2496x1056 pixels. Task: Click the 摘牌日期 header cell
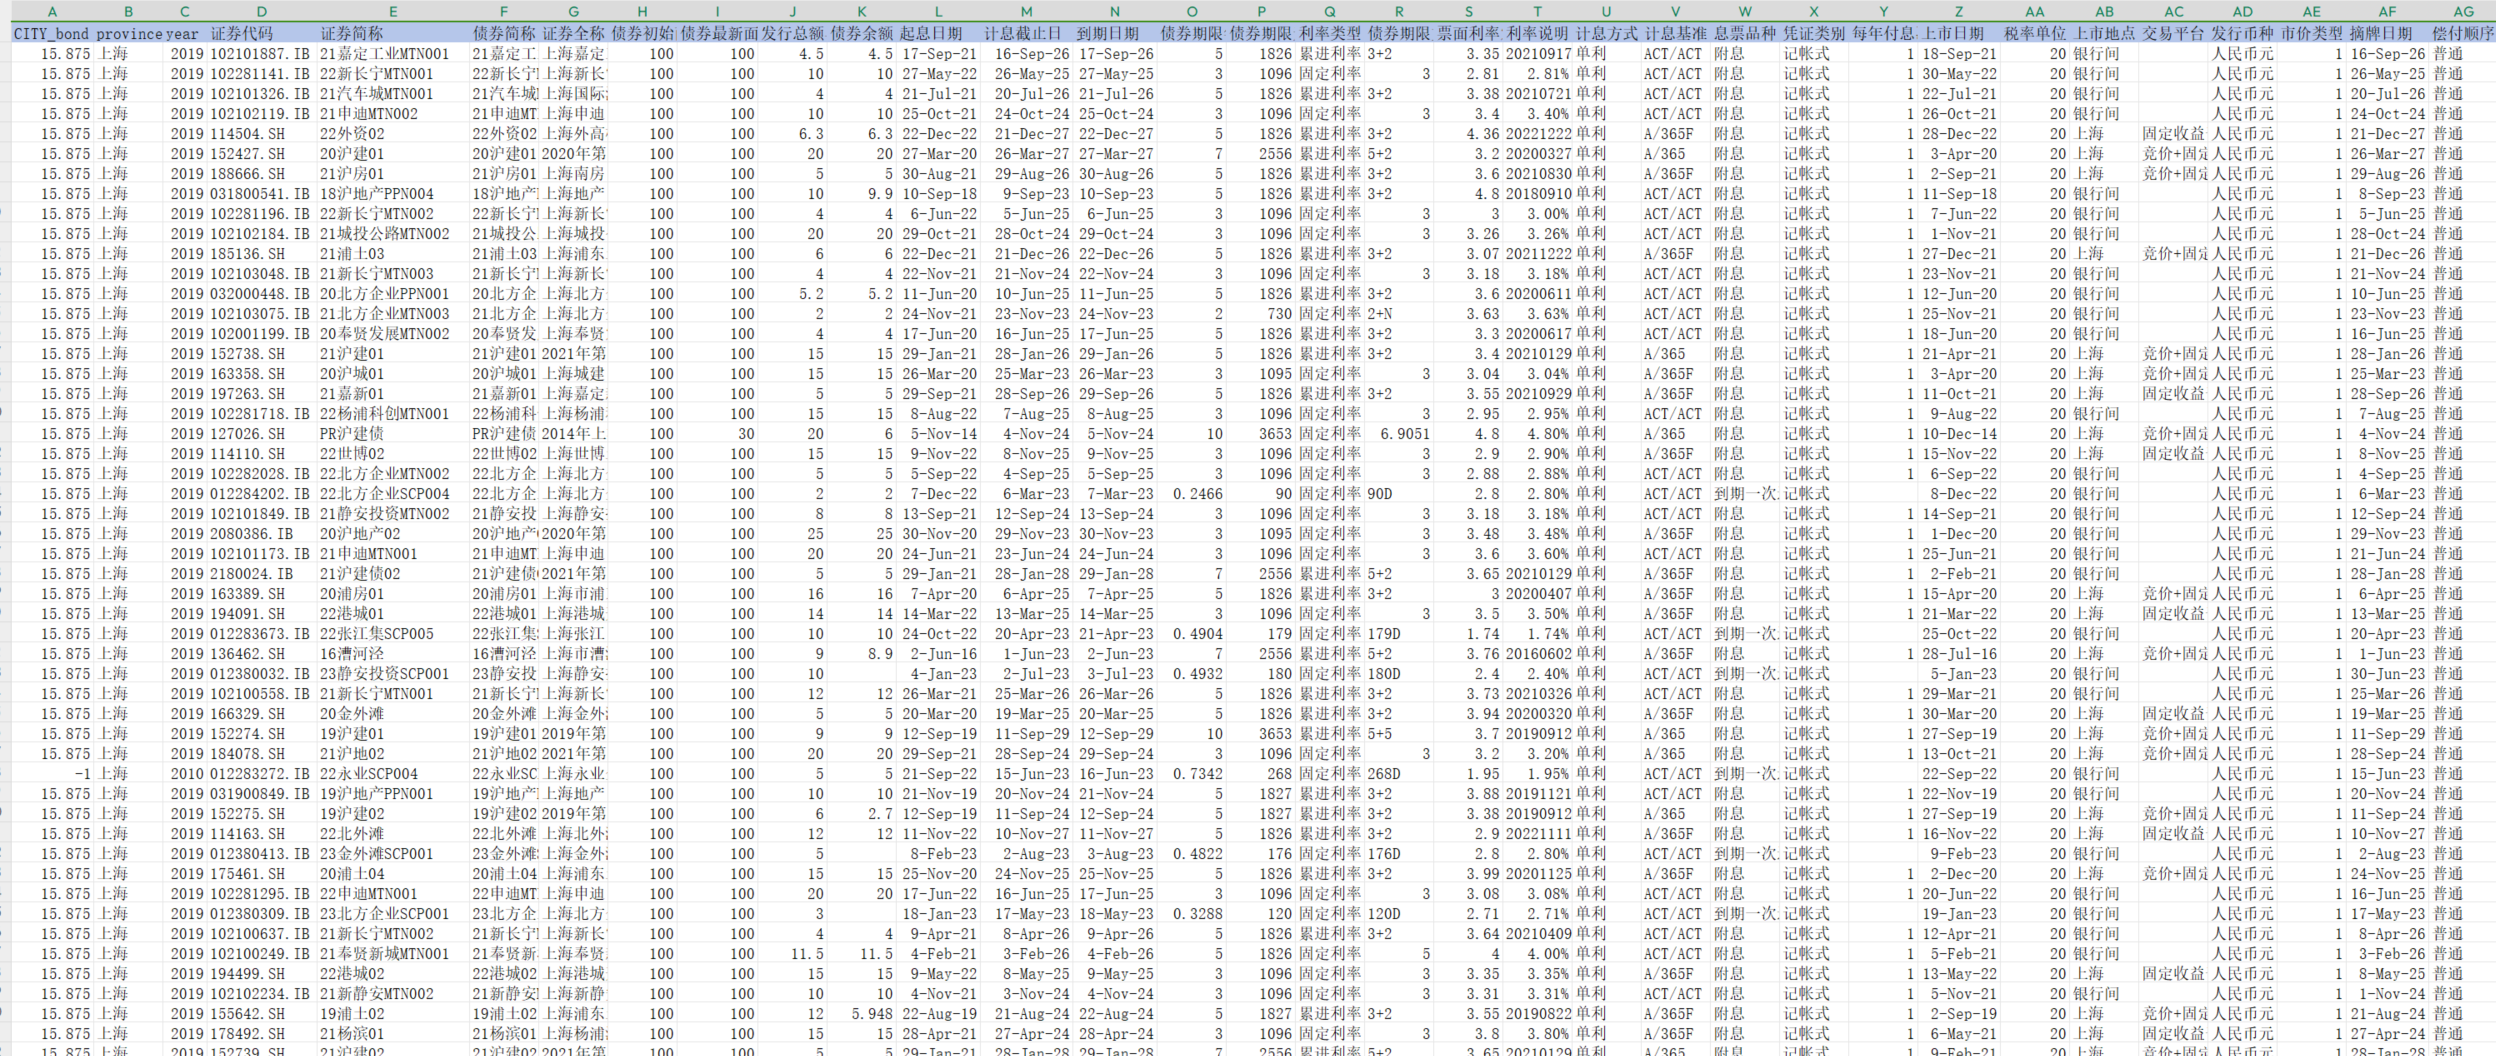pos(2388,34)
